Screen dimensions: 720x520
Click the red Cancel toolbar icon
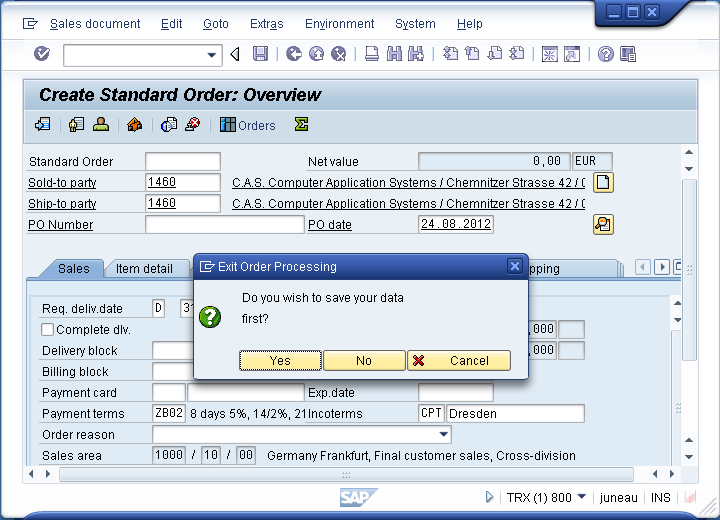[x=339, y=54]
